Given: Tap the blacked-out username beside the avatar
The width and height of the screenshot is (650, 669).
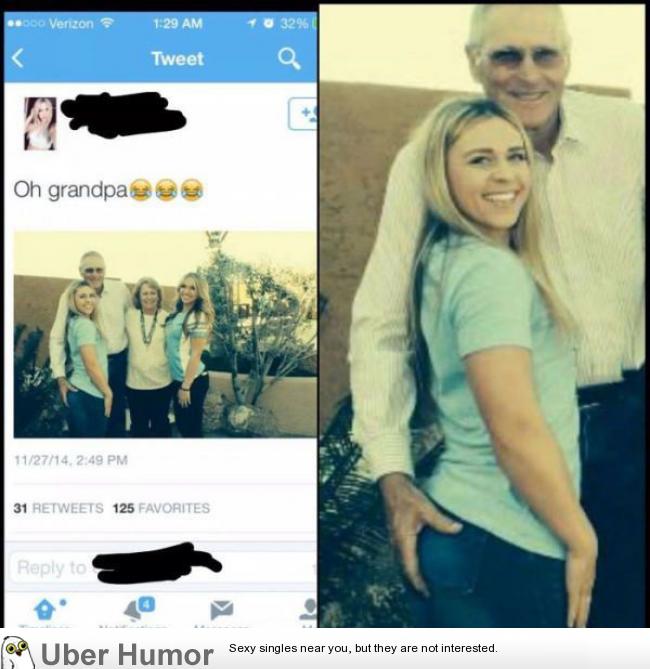Looking at the screenshot, I should pyautogui.click(x=123, y=114).
